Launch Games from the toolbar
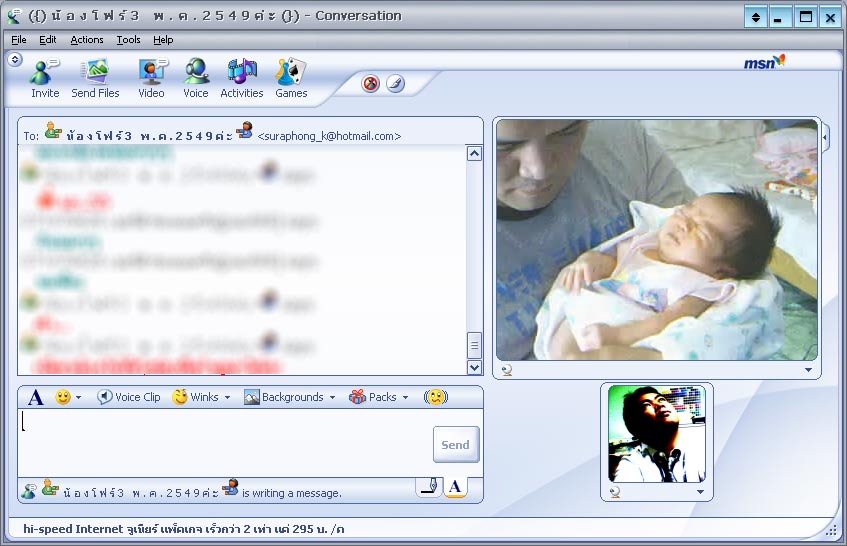 tap(291, 77)
